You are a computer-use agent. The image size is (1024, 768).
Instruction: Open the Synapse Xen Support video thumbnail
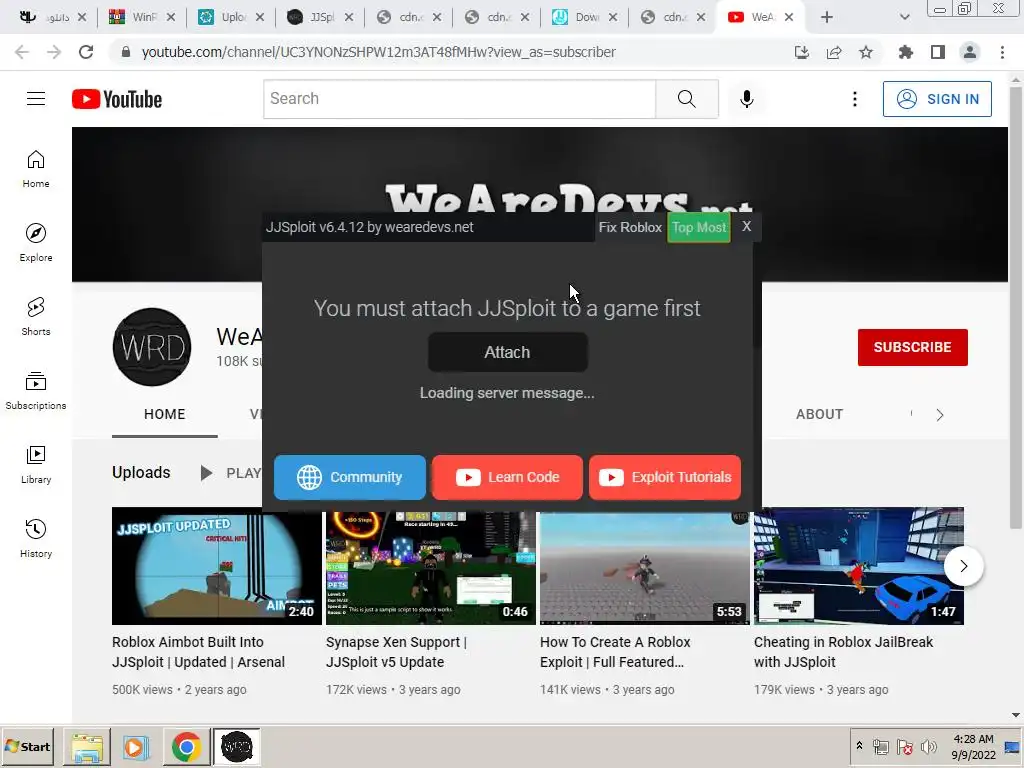click(431, 568)
